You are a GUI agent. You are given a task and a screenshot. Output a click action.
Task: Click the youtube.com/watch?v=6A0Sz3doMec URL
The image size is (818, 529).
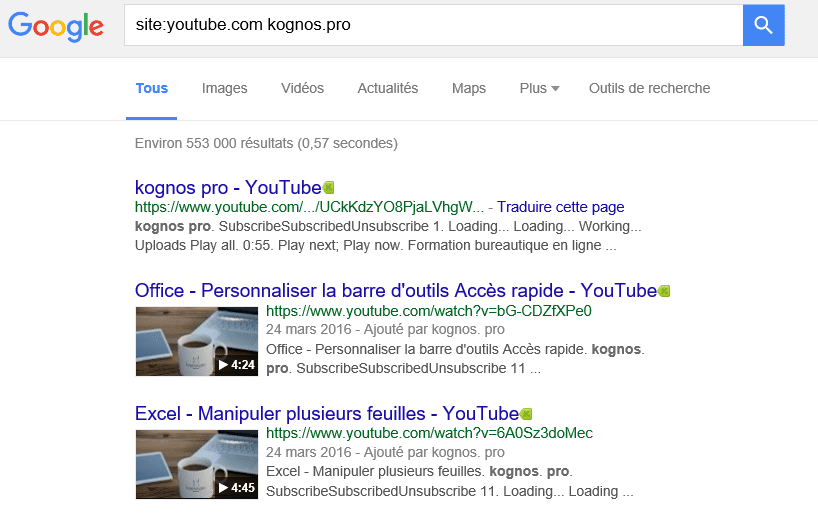click(429, 433)
